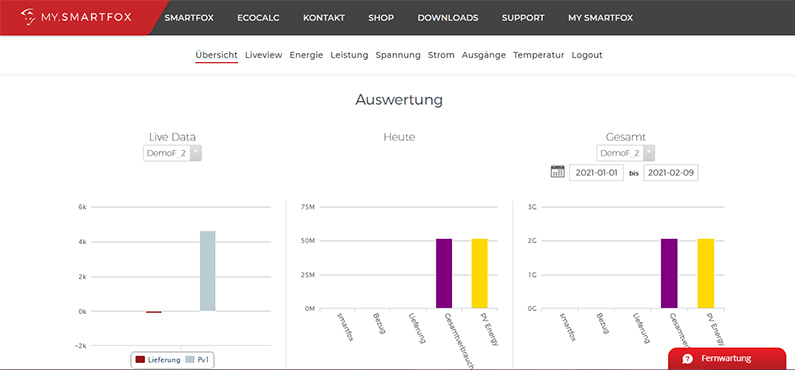The height and width of the screenshot is (370, 795).
Task: Click the '75M' axis value in Heute chart
Action: [309, 207]
